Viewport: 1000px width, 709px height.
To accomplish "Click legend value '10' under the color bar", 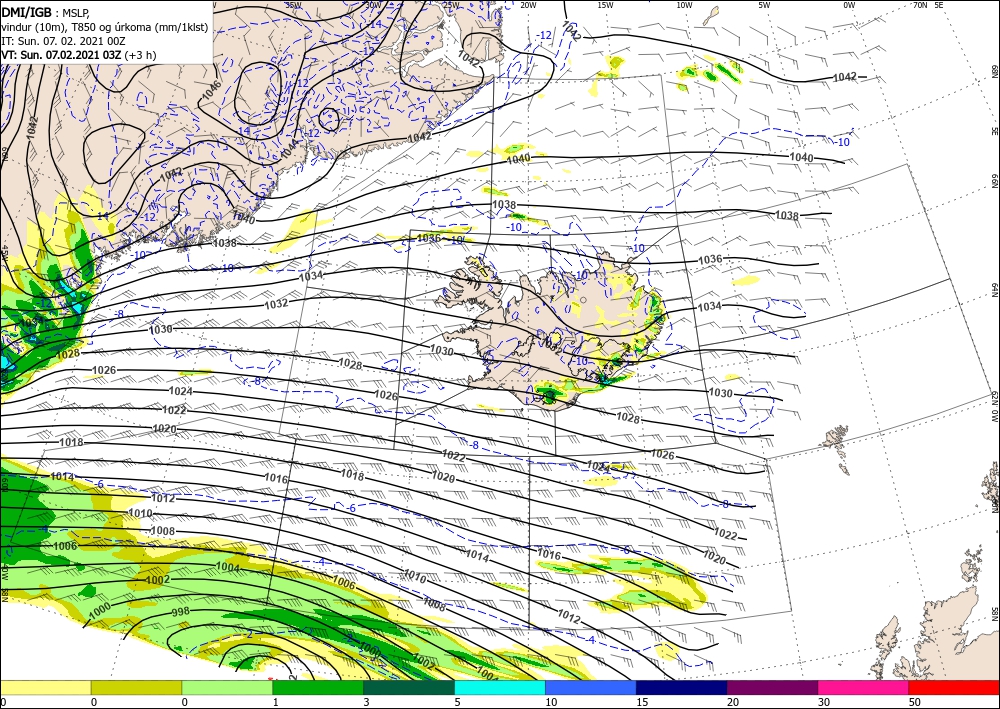I will point(551,702).
